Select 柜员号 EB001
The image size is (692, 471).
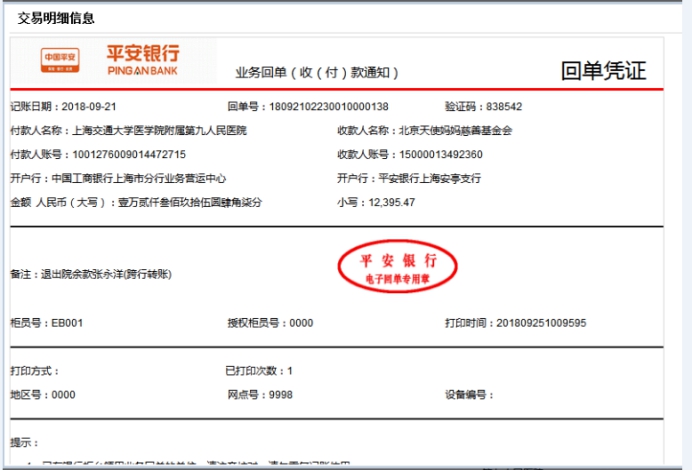point(46,323)
